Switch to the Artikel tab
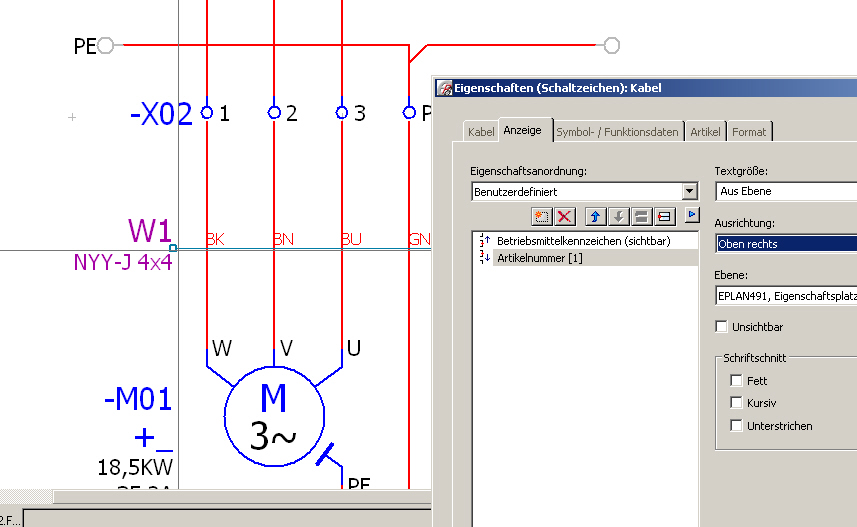The width and height of the screenshot is (857, 527). click(x=705, y=132)
